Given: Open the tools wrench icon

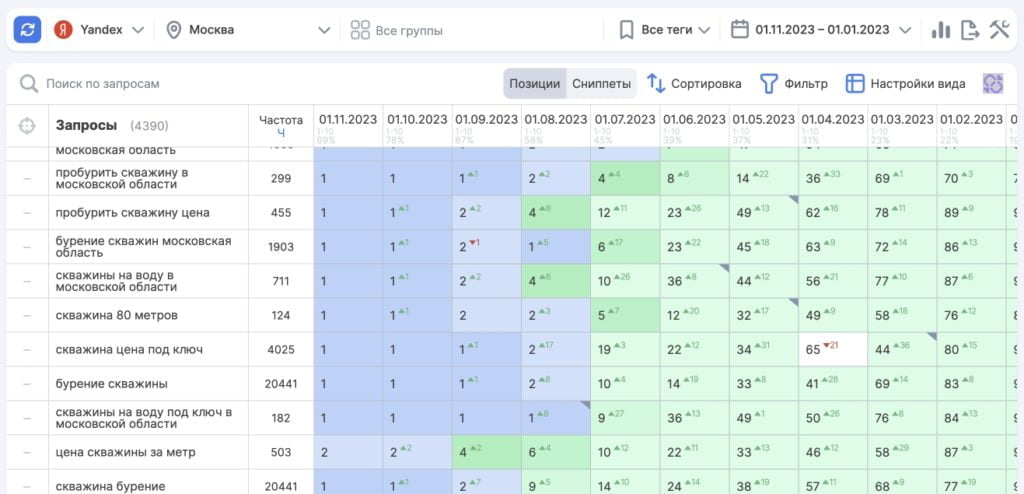Looking at the screenshot, I should (x=1000, y=30).
